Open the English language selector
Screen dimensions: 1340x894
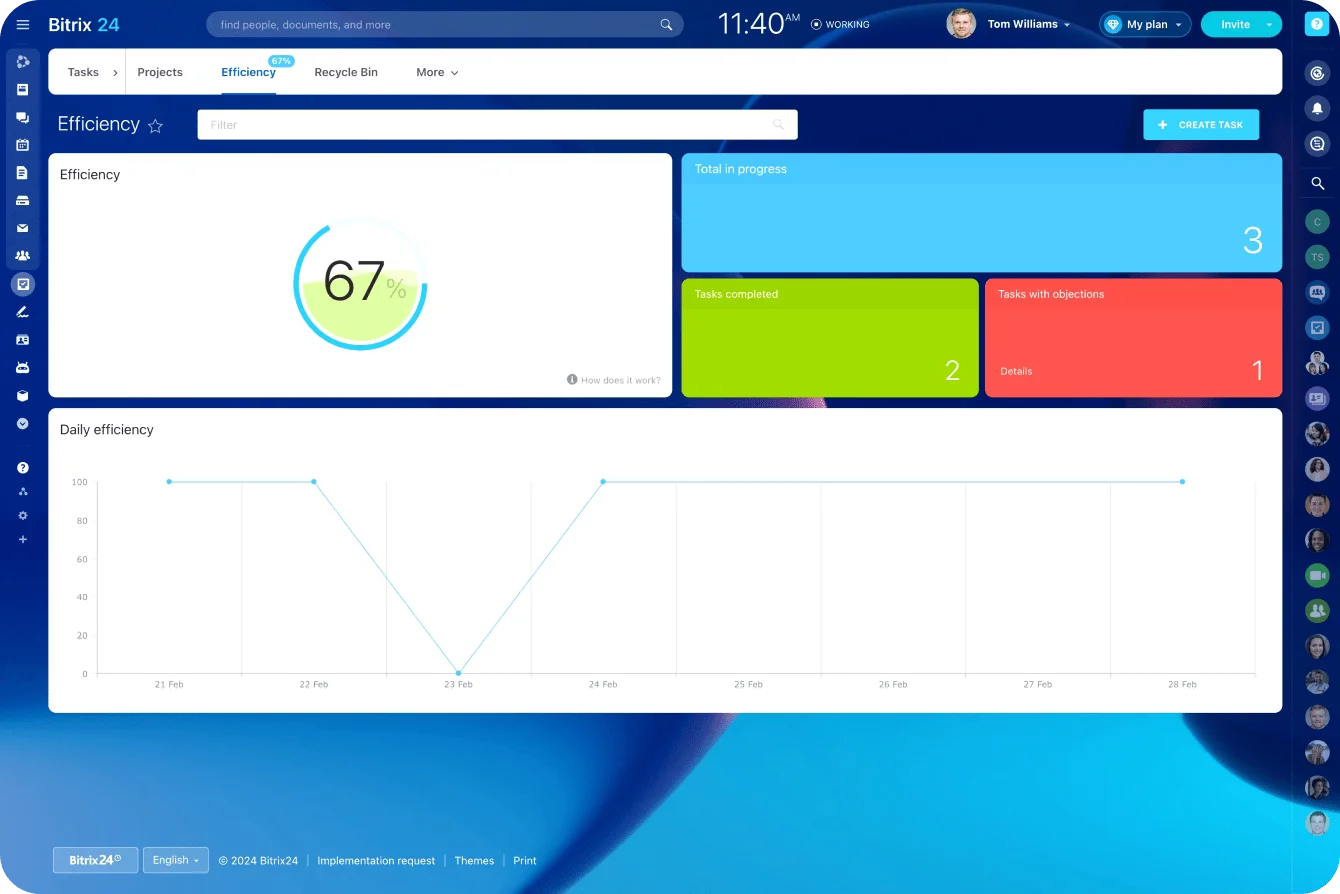[176, 860]
